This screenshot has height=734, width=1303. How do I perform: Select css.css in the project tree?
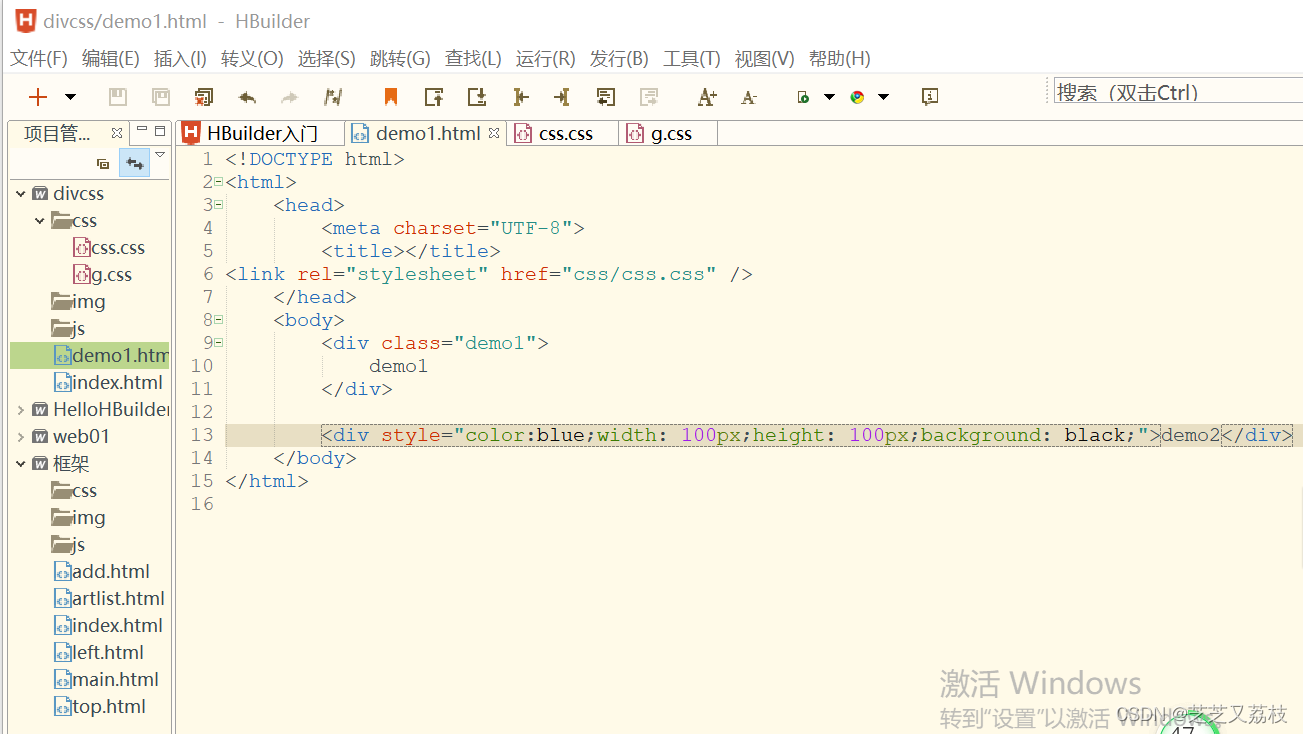pyautogui.click(x=110, y=248)
